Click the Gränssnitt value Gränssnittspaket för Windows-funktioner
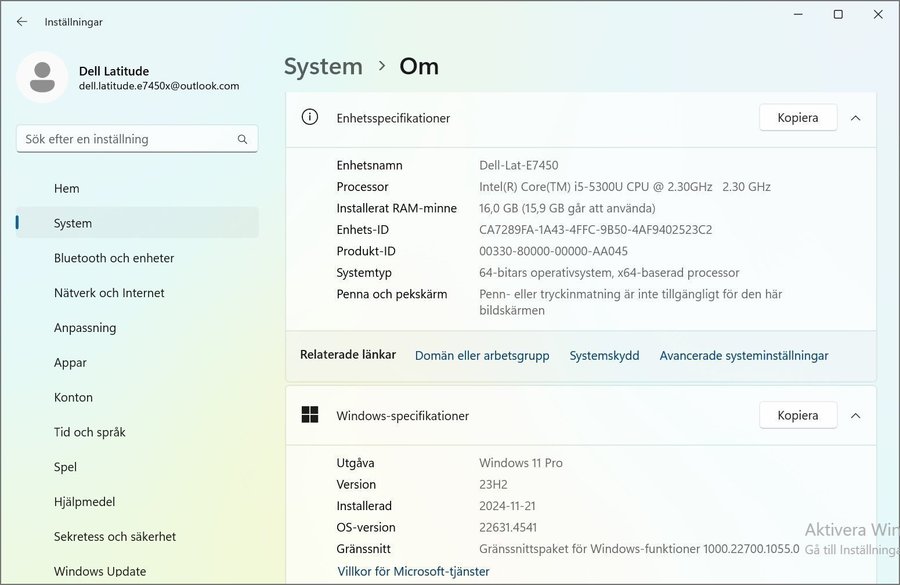The image size is (900, 585). coord(639,549)
